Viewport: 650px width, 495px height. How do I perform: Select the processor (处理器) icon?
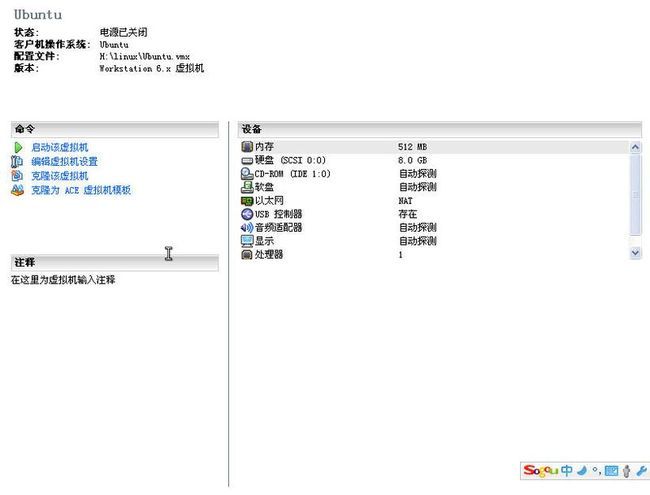(x=247, y=255)
